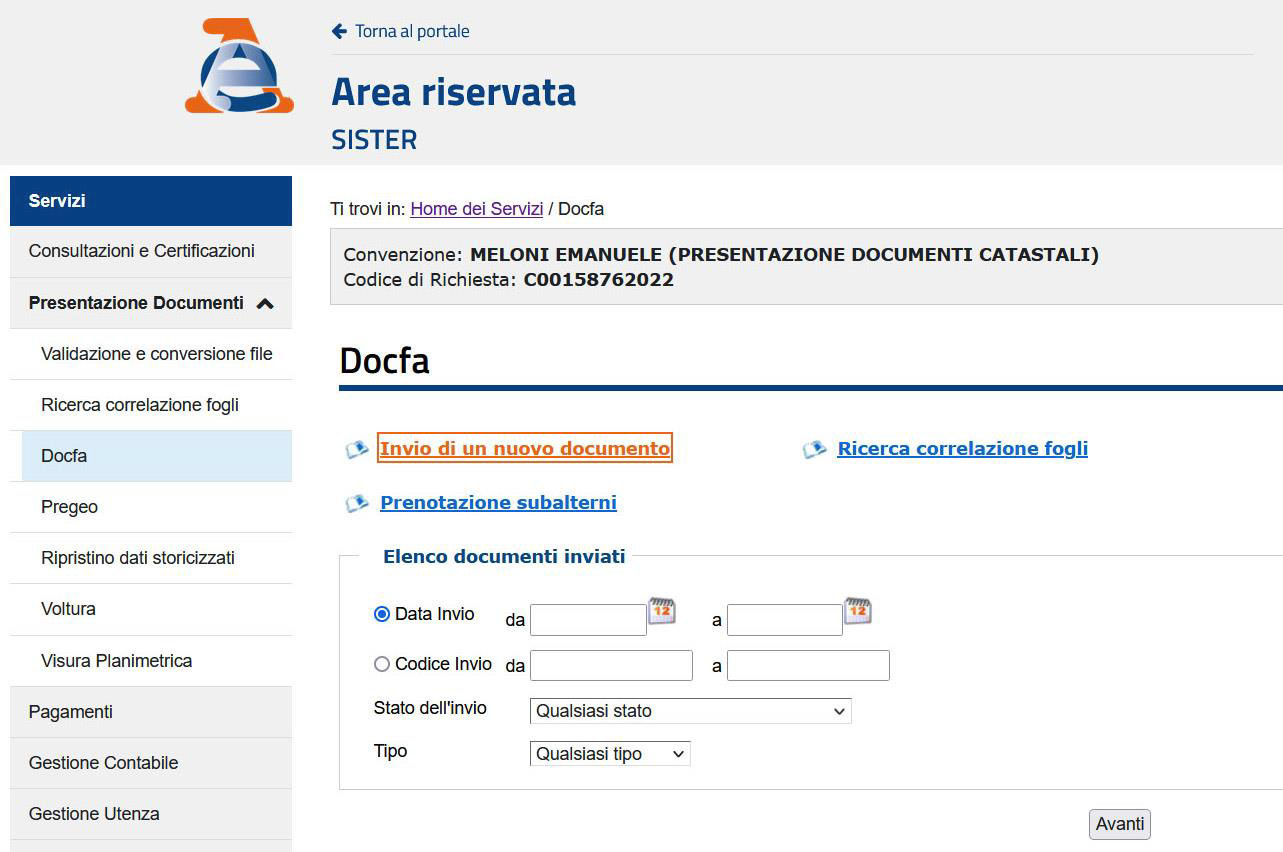The width and height of the screenshot is (1283, 852).
Task: Open the Tipo dropdown
Action: click(609, 754)
